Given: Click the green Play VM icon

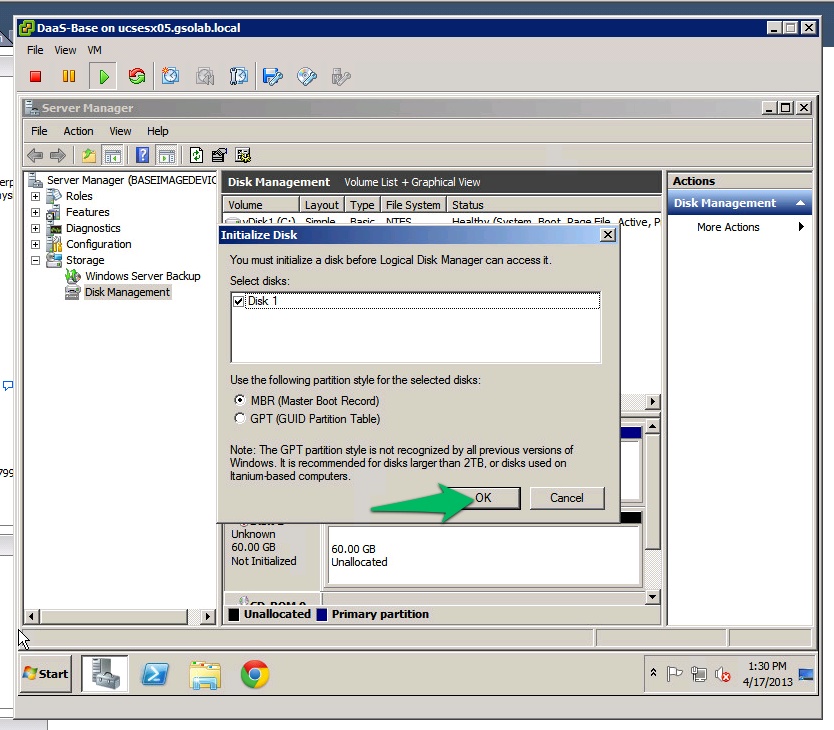Looking at the screenshot, I should tap(104, 77).
